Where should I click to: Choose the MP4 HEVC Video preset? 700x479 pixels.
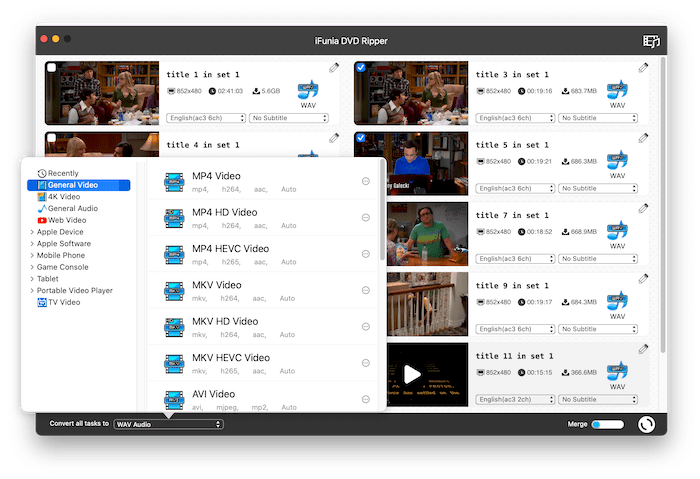pyautogui.click(x=230, y=248)
